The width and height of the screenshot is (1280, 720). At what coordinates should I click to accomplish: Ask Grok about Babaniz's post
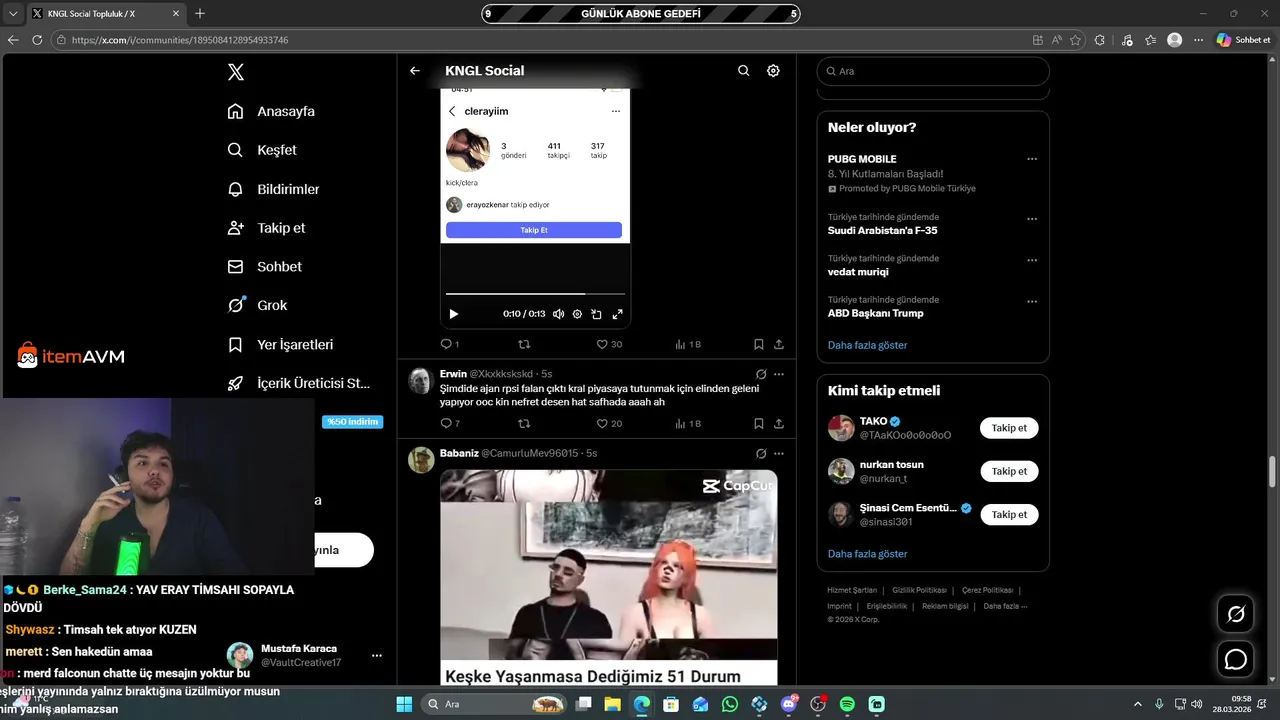761,453
